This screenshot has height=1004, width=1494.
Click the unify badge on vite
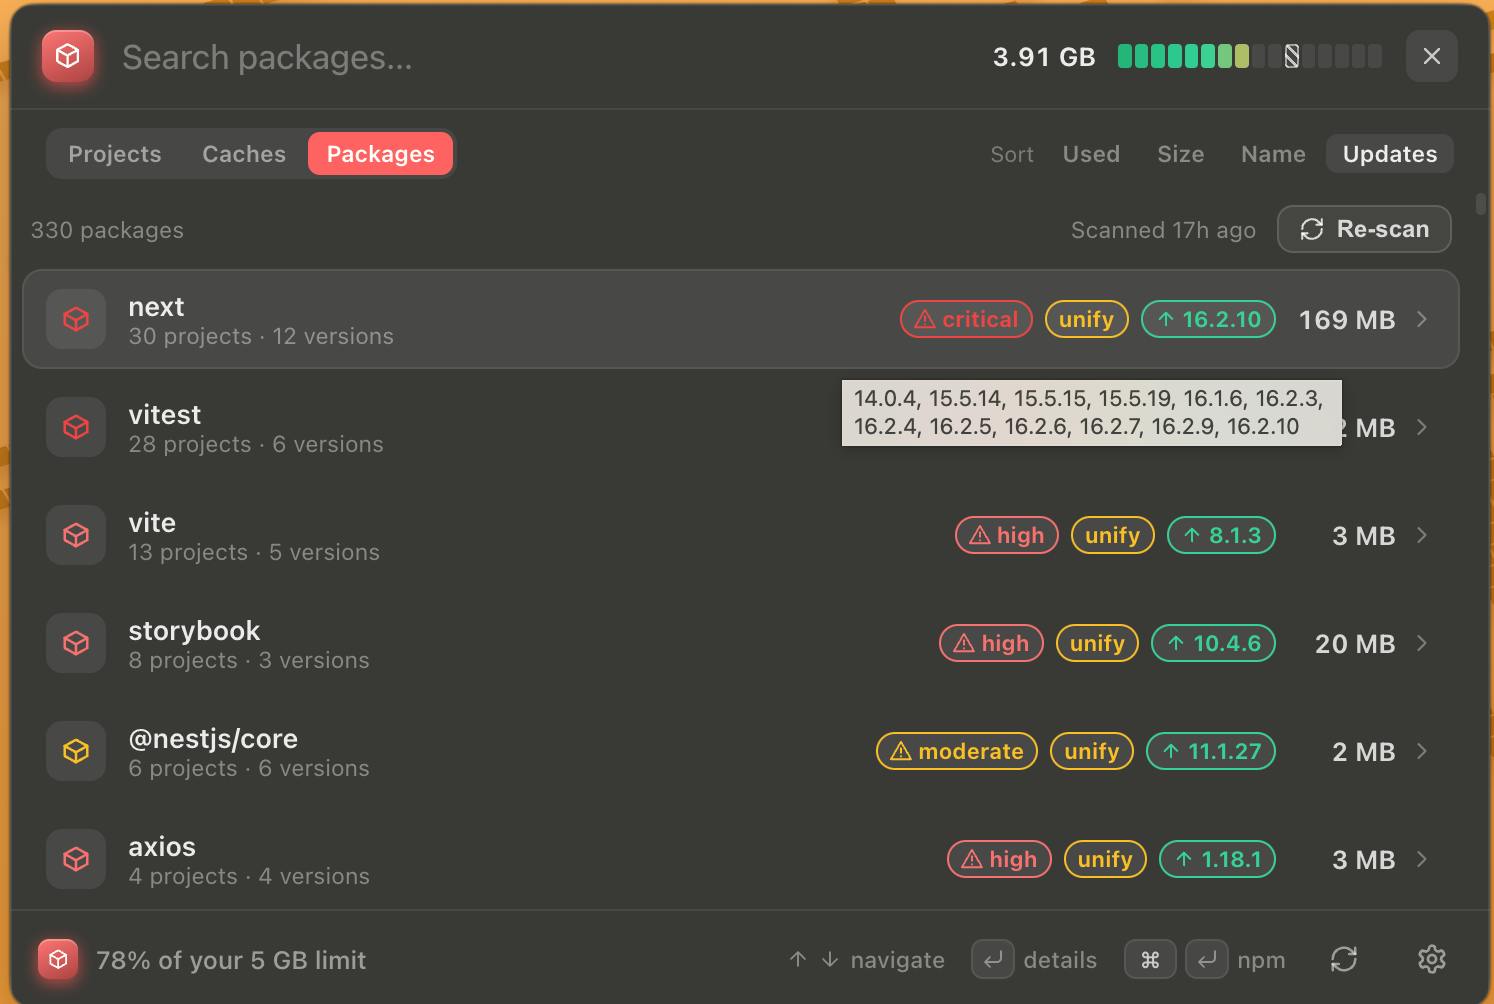[1112, 535]
